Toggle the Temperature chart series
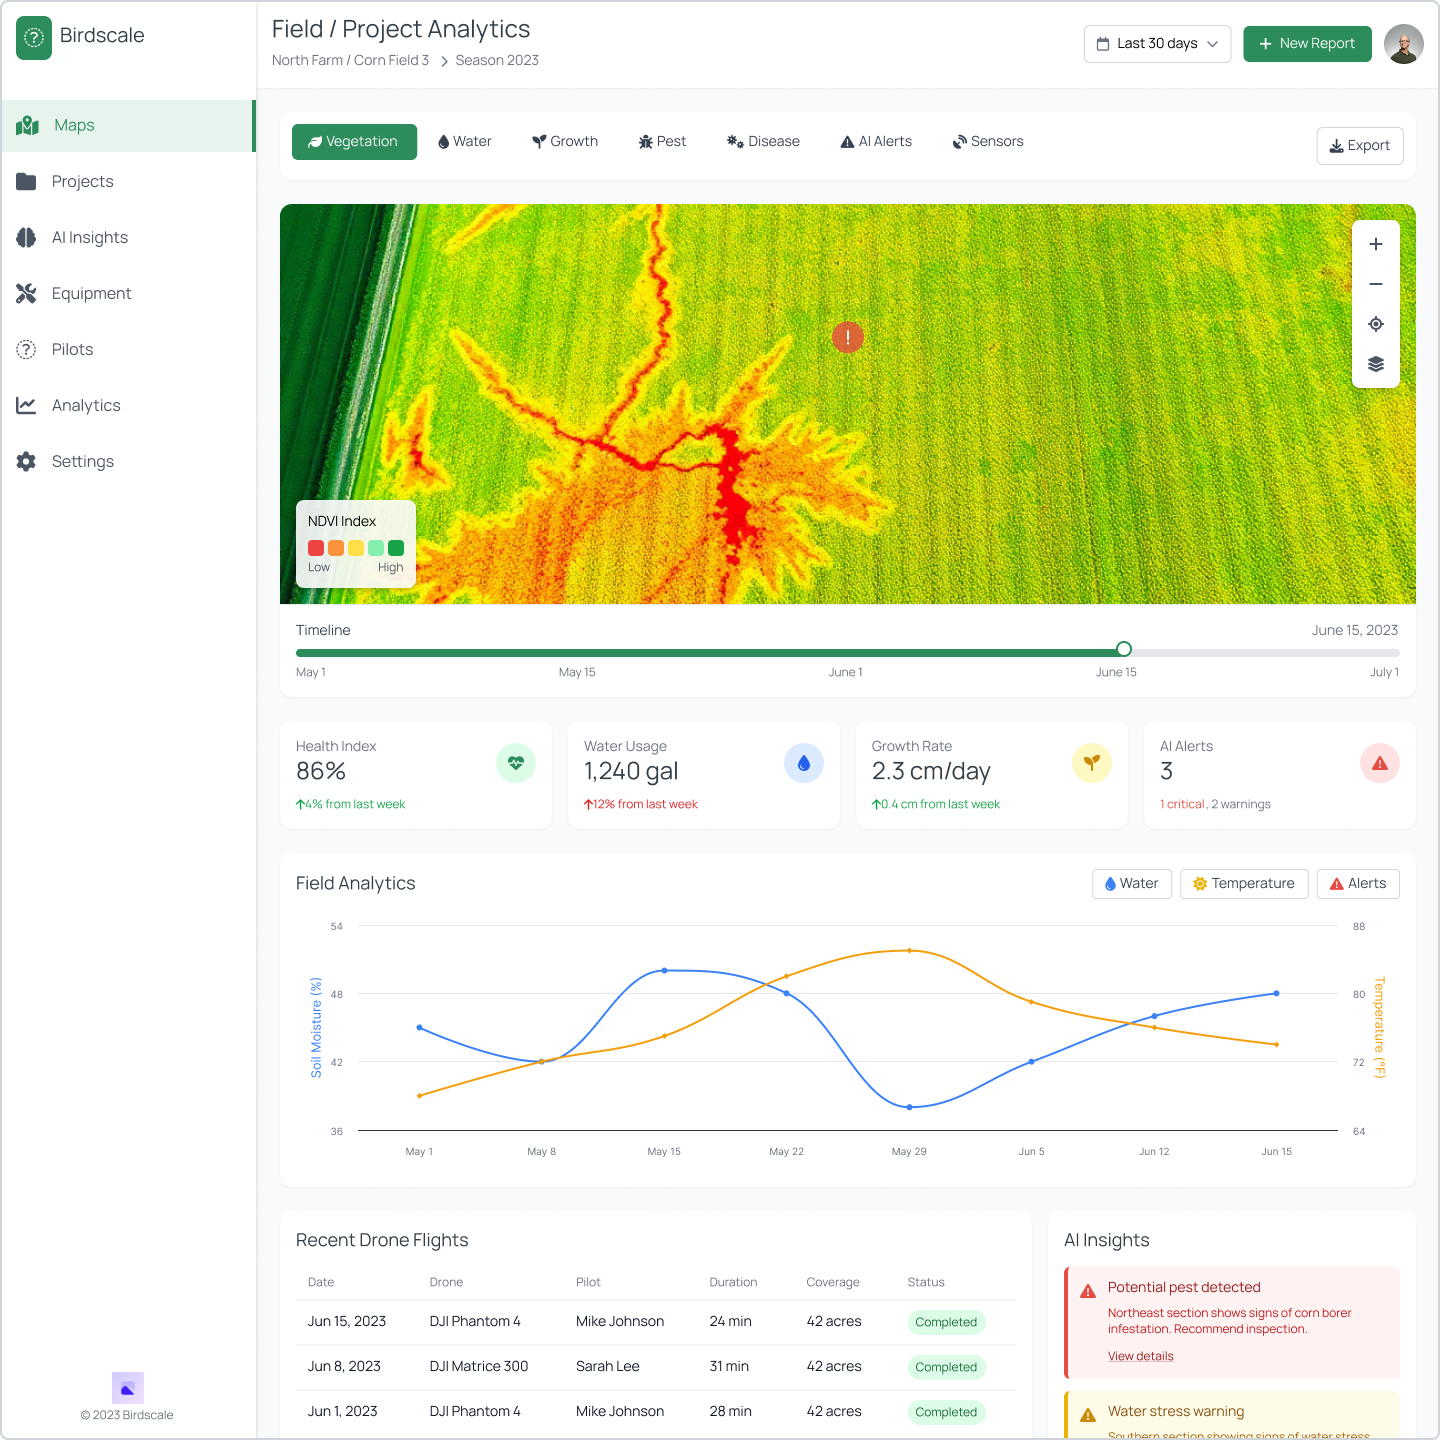The width and height of the screenshot is (1440, 1440). [x=1244, y=884]
